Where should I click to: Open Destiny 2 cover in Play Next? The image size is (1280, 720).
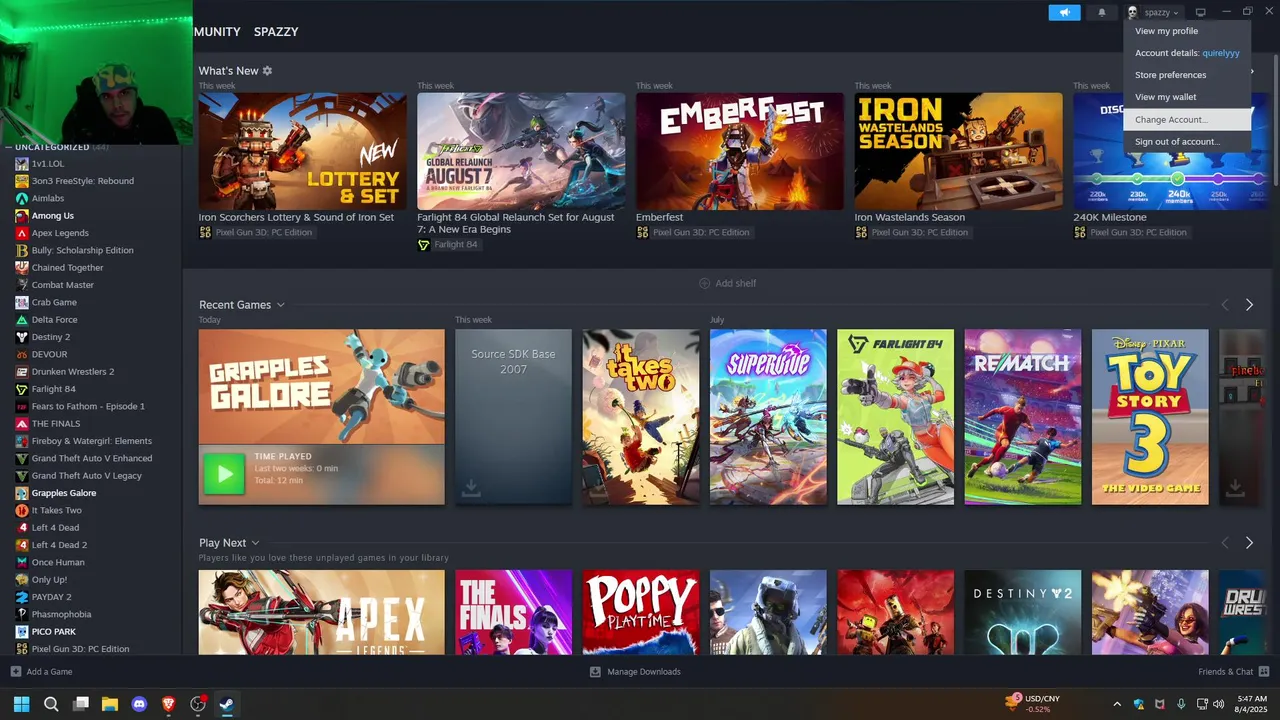click(1023, 612)
